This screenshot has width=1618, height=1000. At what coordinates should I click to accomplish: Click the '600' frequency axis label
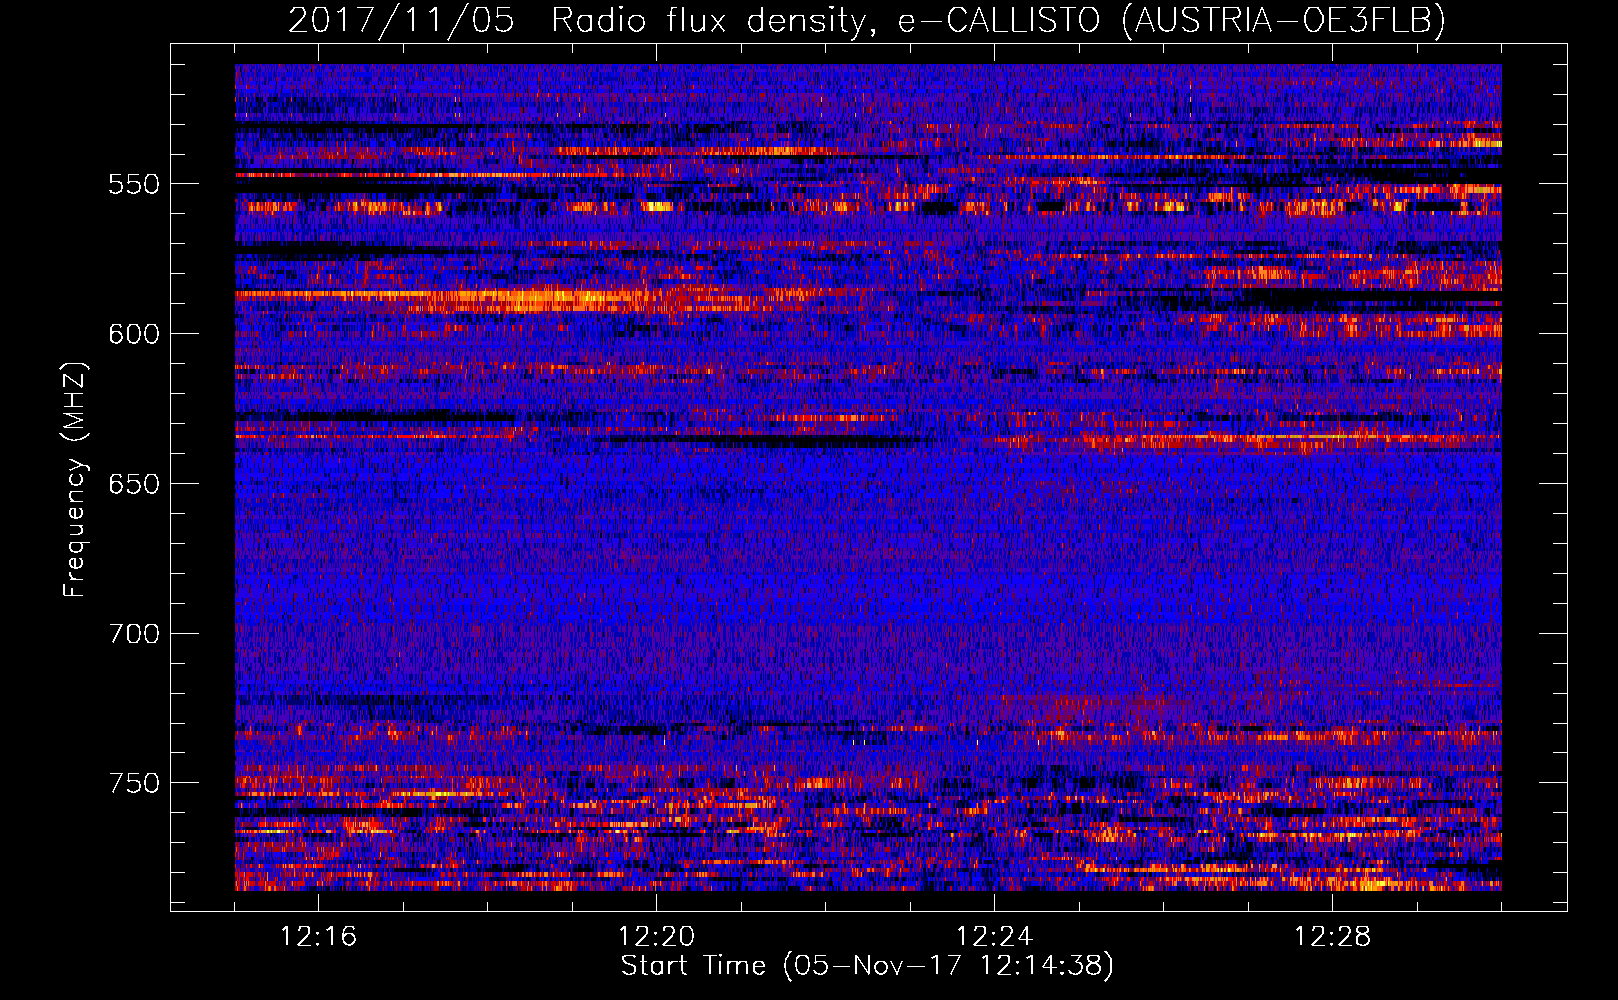(134, 334)
